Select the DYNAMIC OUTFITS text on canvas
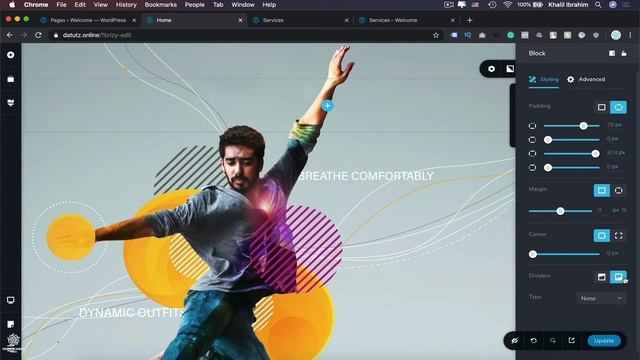The height and width of the screenshot is (360, 640). (x=132, y=313)
